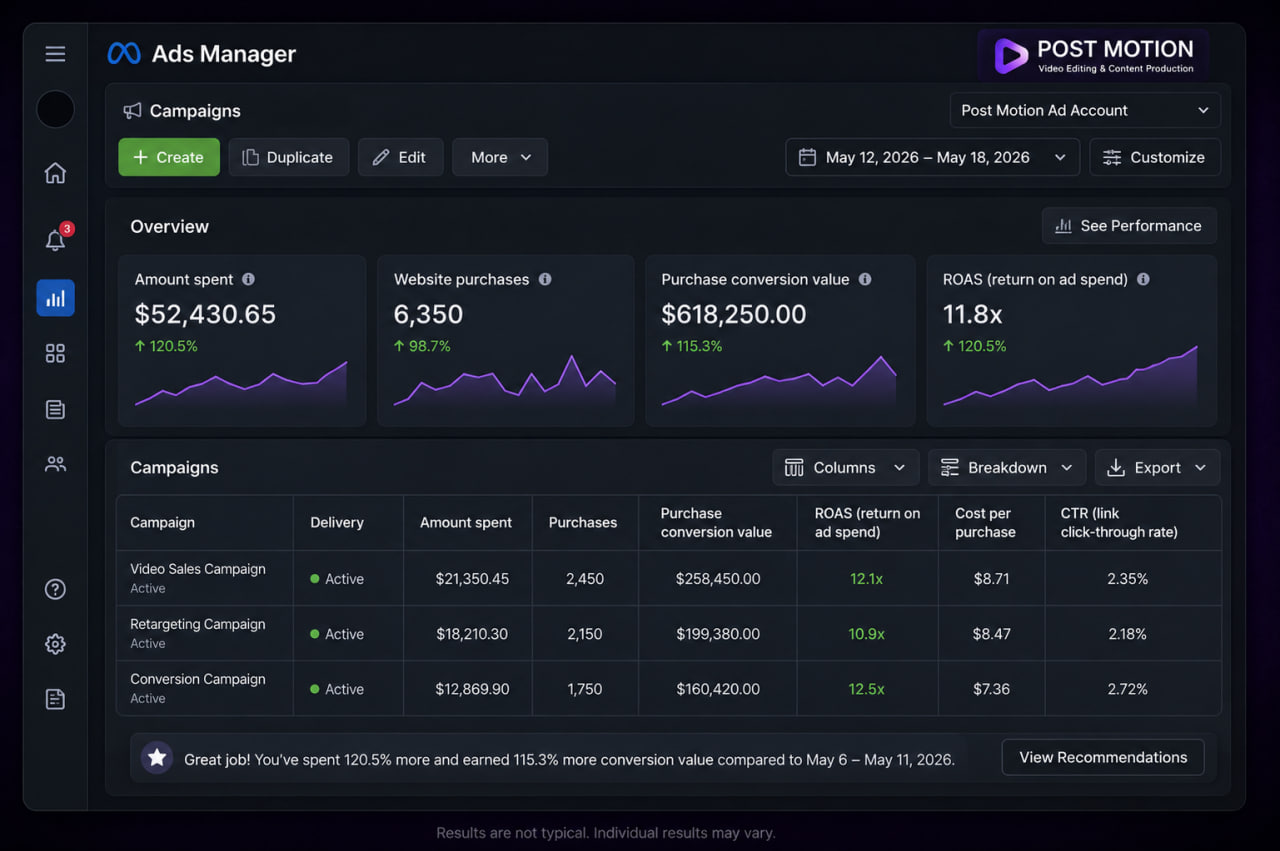Click $18,210.30 amount spent cell

(472, 634)
